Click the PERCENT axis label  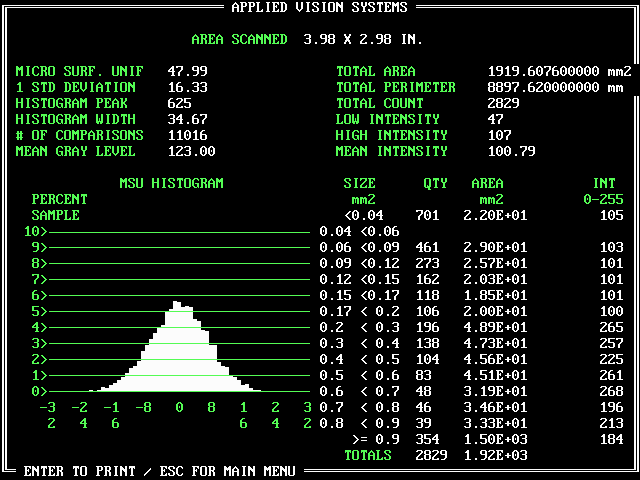60,199
